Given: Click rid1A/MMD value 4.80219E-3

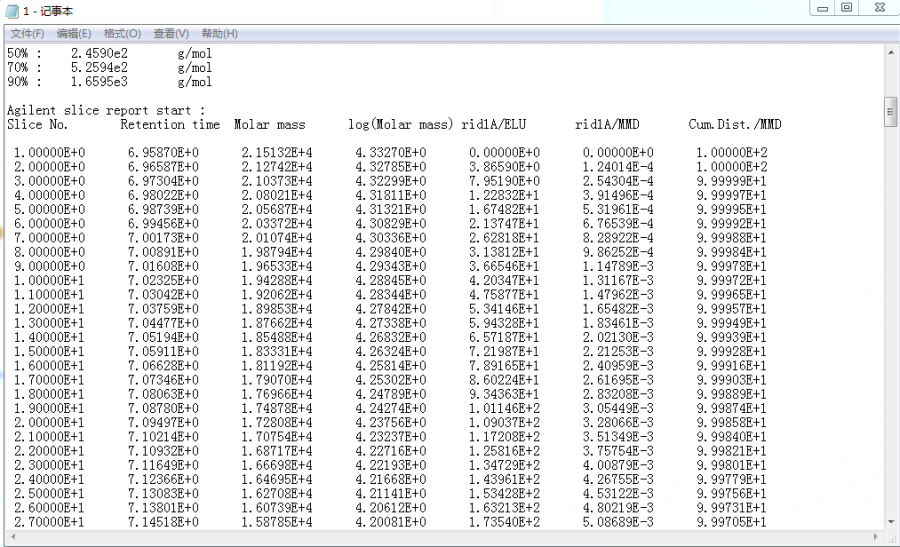Looking at the screenshot, I should (x=618, y=508).
